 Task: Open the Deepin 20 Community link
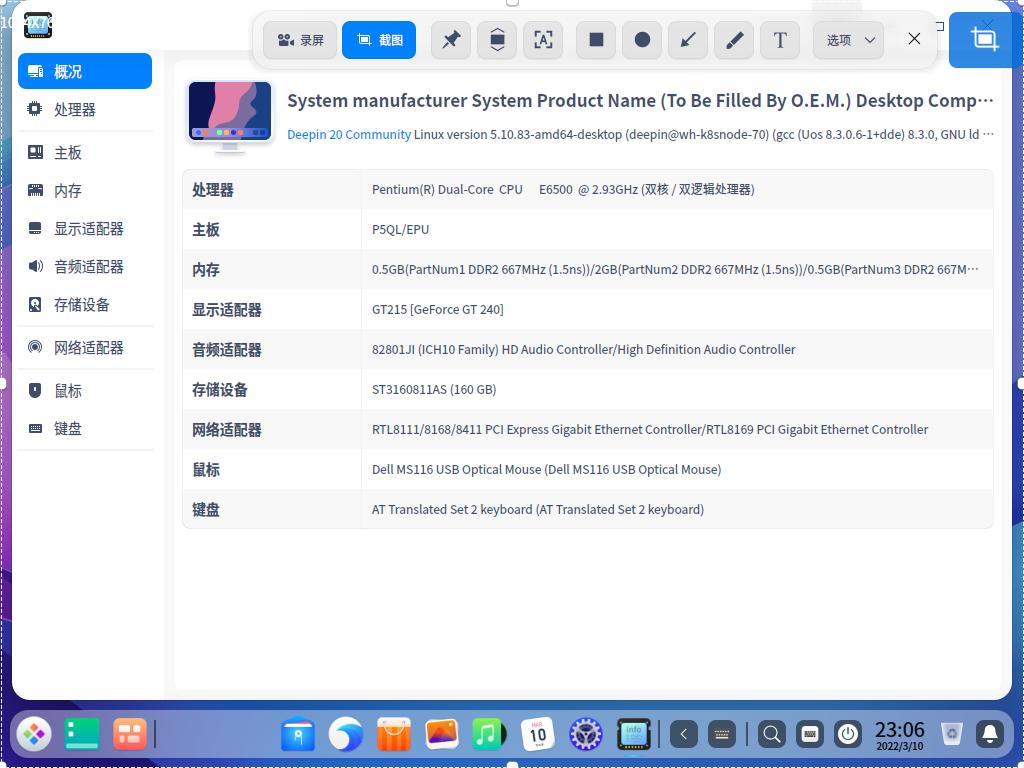(348, 134)
